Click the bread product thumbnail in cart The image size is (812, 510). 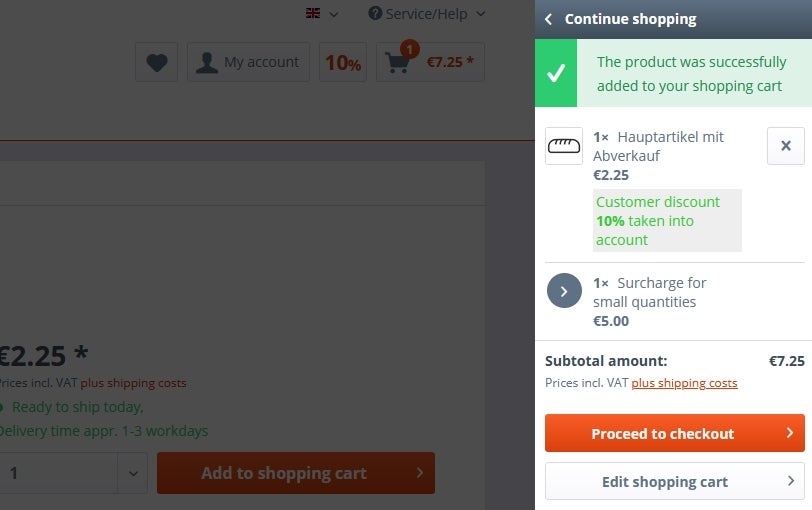pos(563,146)
